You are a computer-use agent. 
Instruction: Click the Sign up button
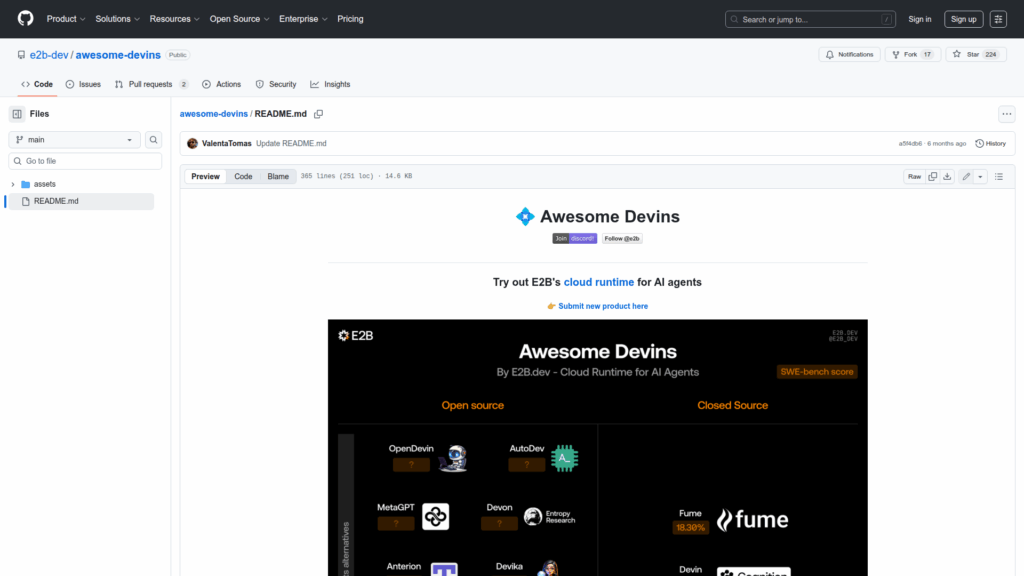tap(963, 19)
